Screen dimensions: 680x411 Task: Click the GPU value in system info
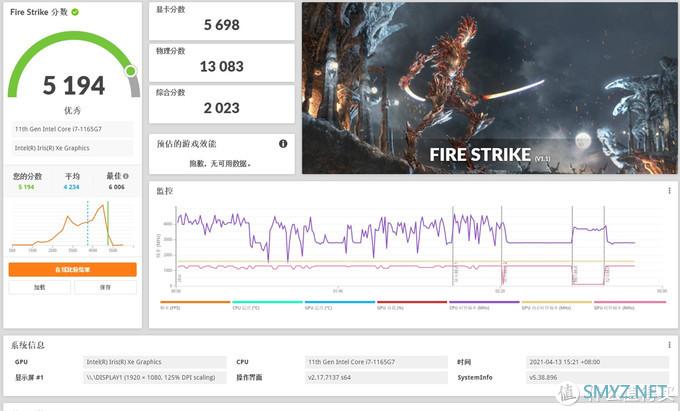154,362
